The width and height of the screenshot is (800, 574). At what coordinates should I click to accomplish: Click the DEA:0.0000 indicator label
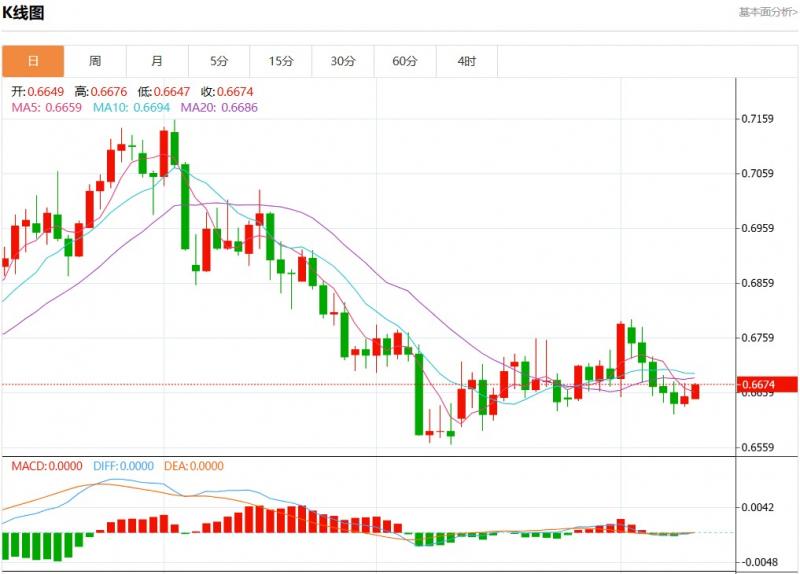click(194, 466)
